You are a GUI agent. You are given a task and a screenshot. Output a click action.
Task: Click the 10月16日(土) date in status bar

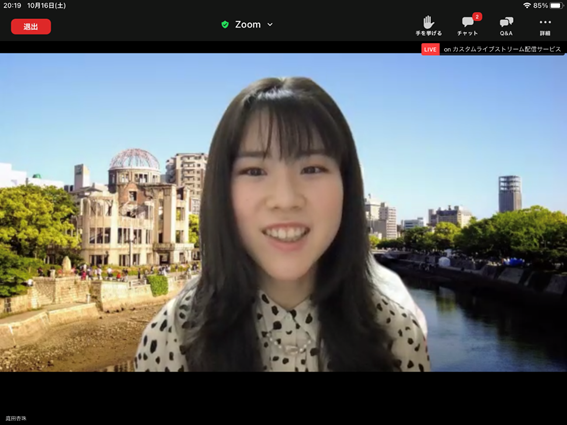click(x=47, y=5)
